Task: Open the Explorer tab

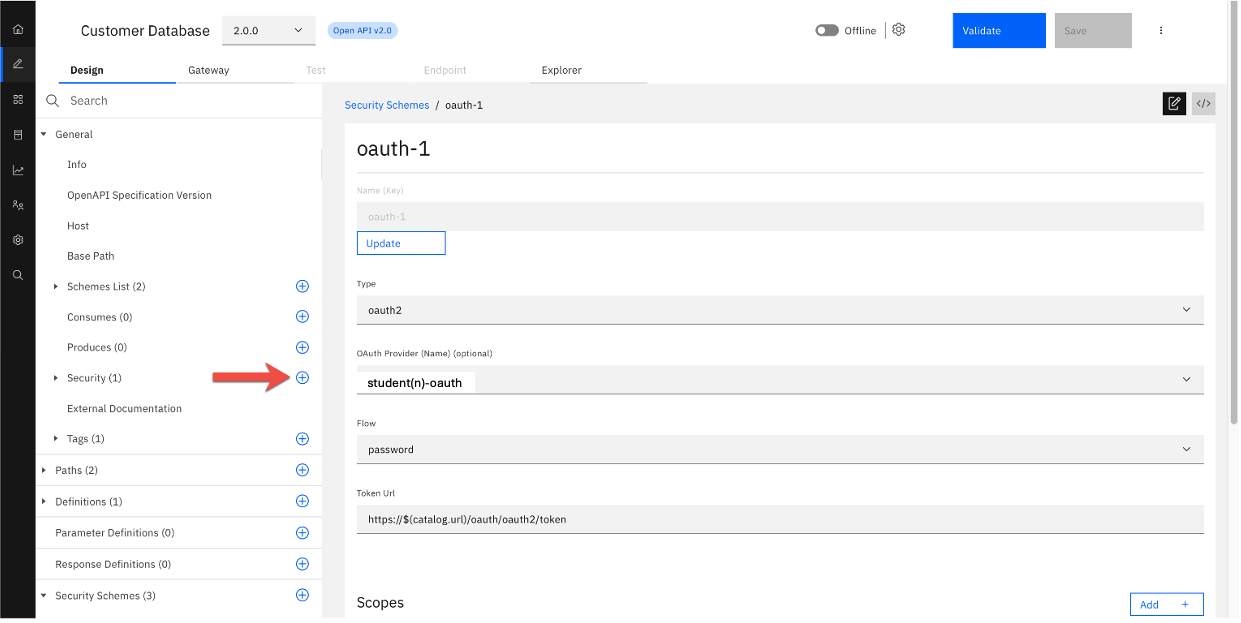Action: pyautogui.click(x=561, y=70)
